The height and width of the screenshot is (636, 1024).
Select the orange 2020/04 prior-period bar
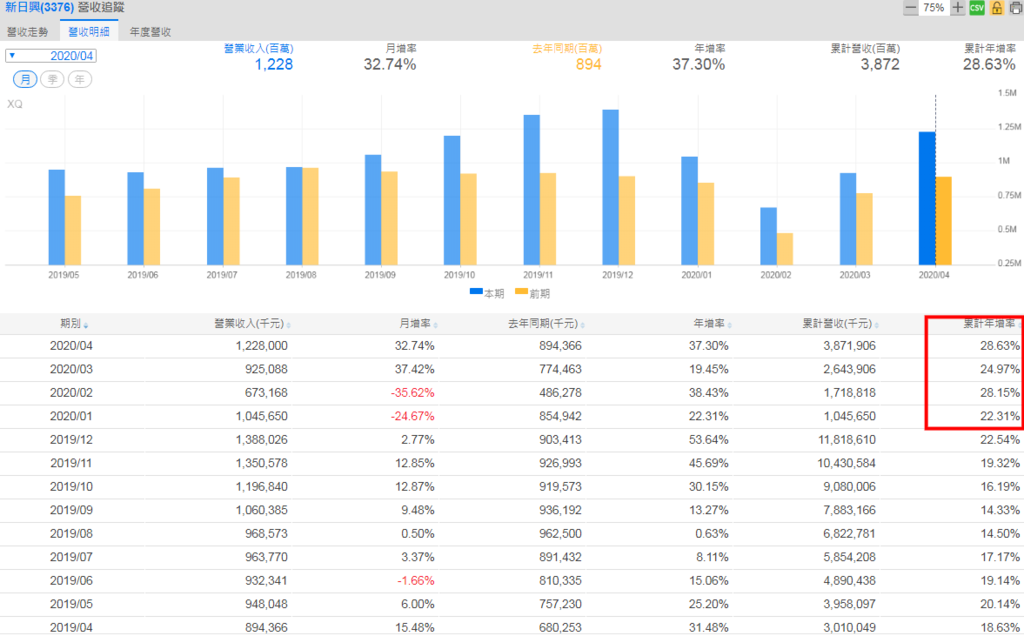[944, 221]
